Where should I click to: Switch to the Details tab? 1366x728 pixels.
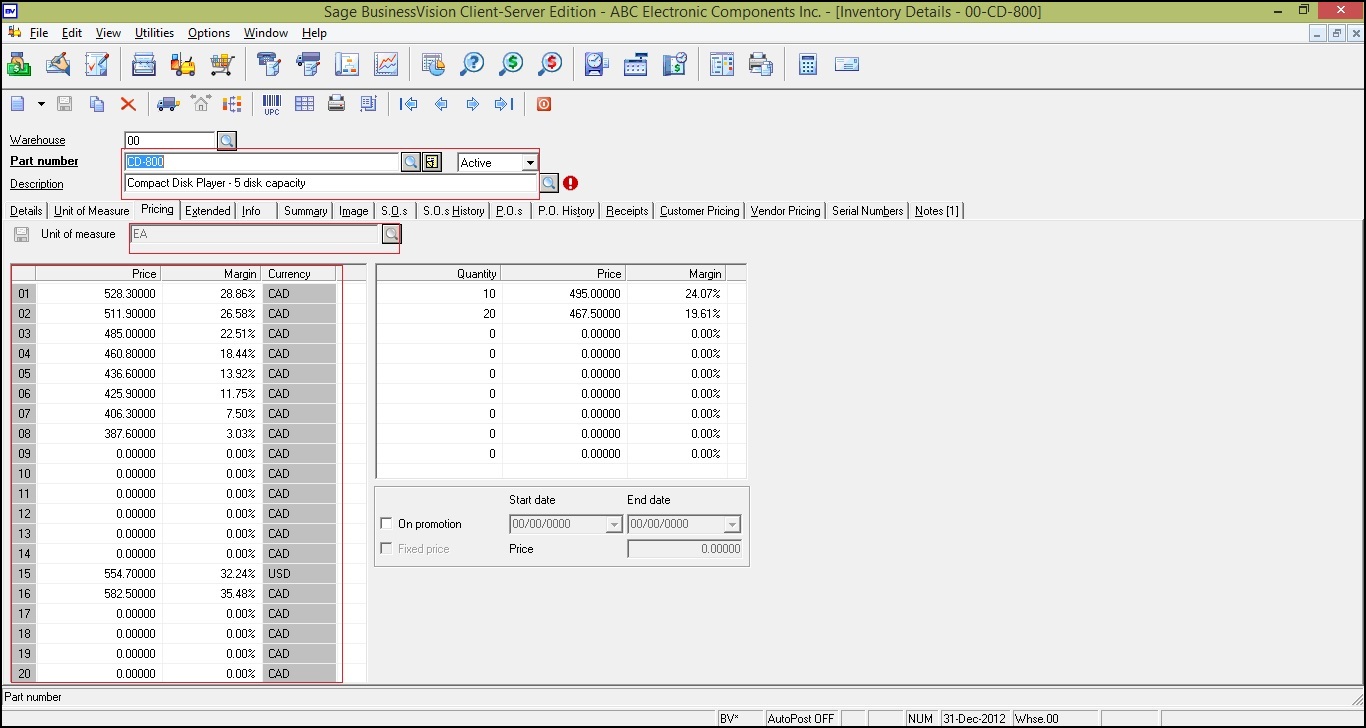[x=26, y=211]
